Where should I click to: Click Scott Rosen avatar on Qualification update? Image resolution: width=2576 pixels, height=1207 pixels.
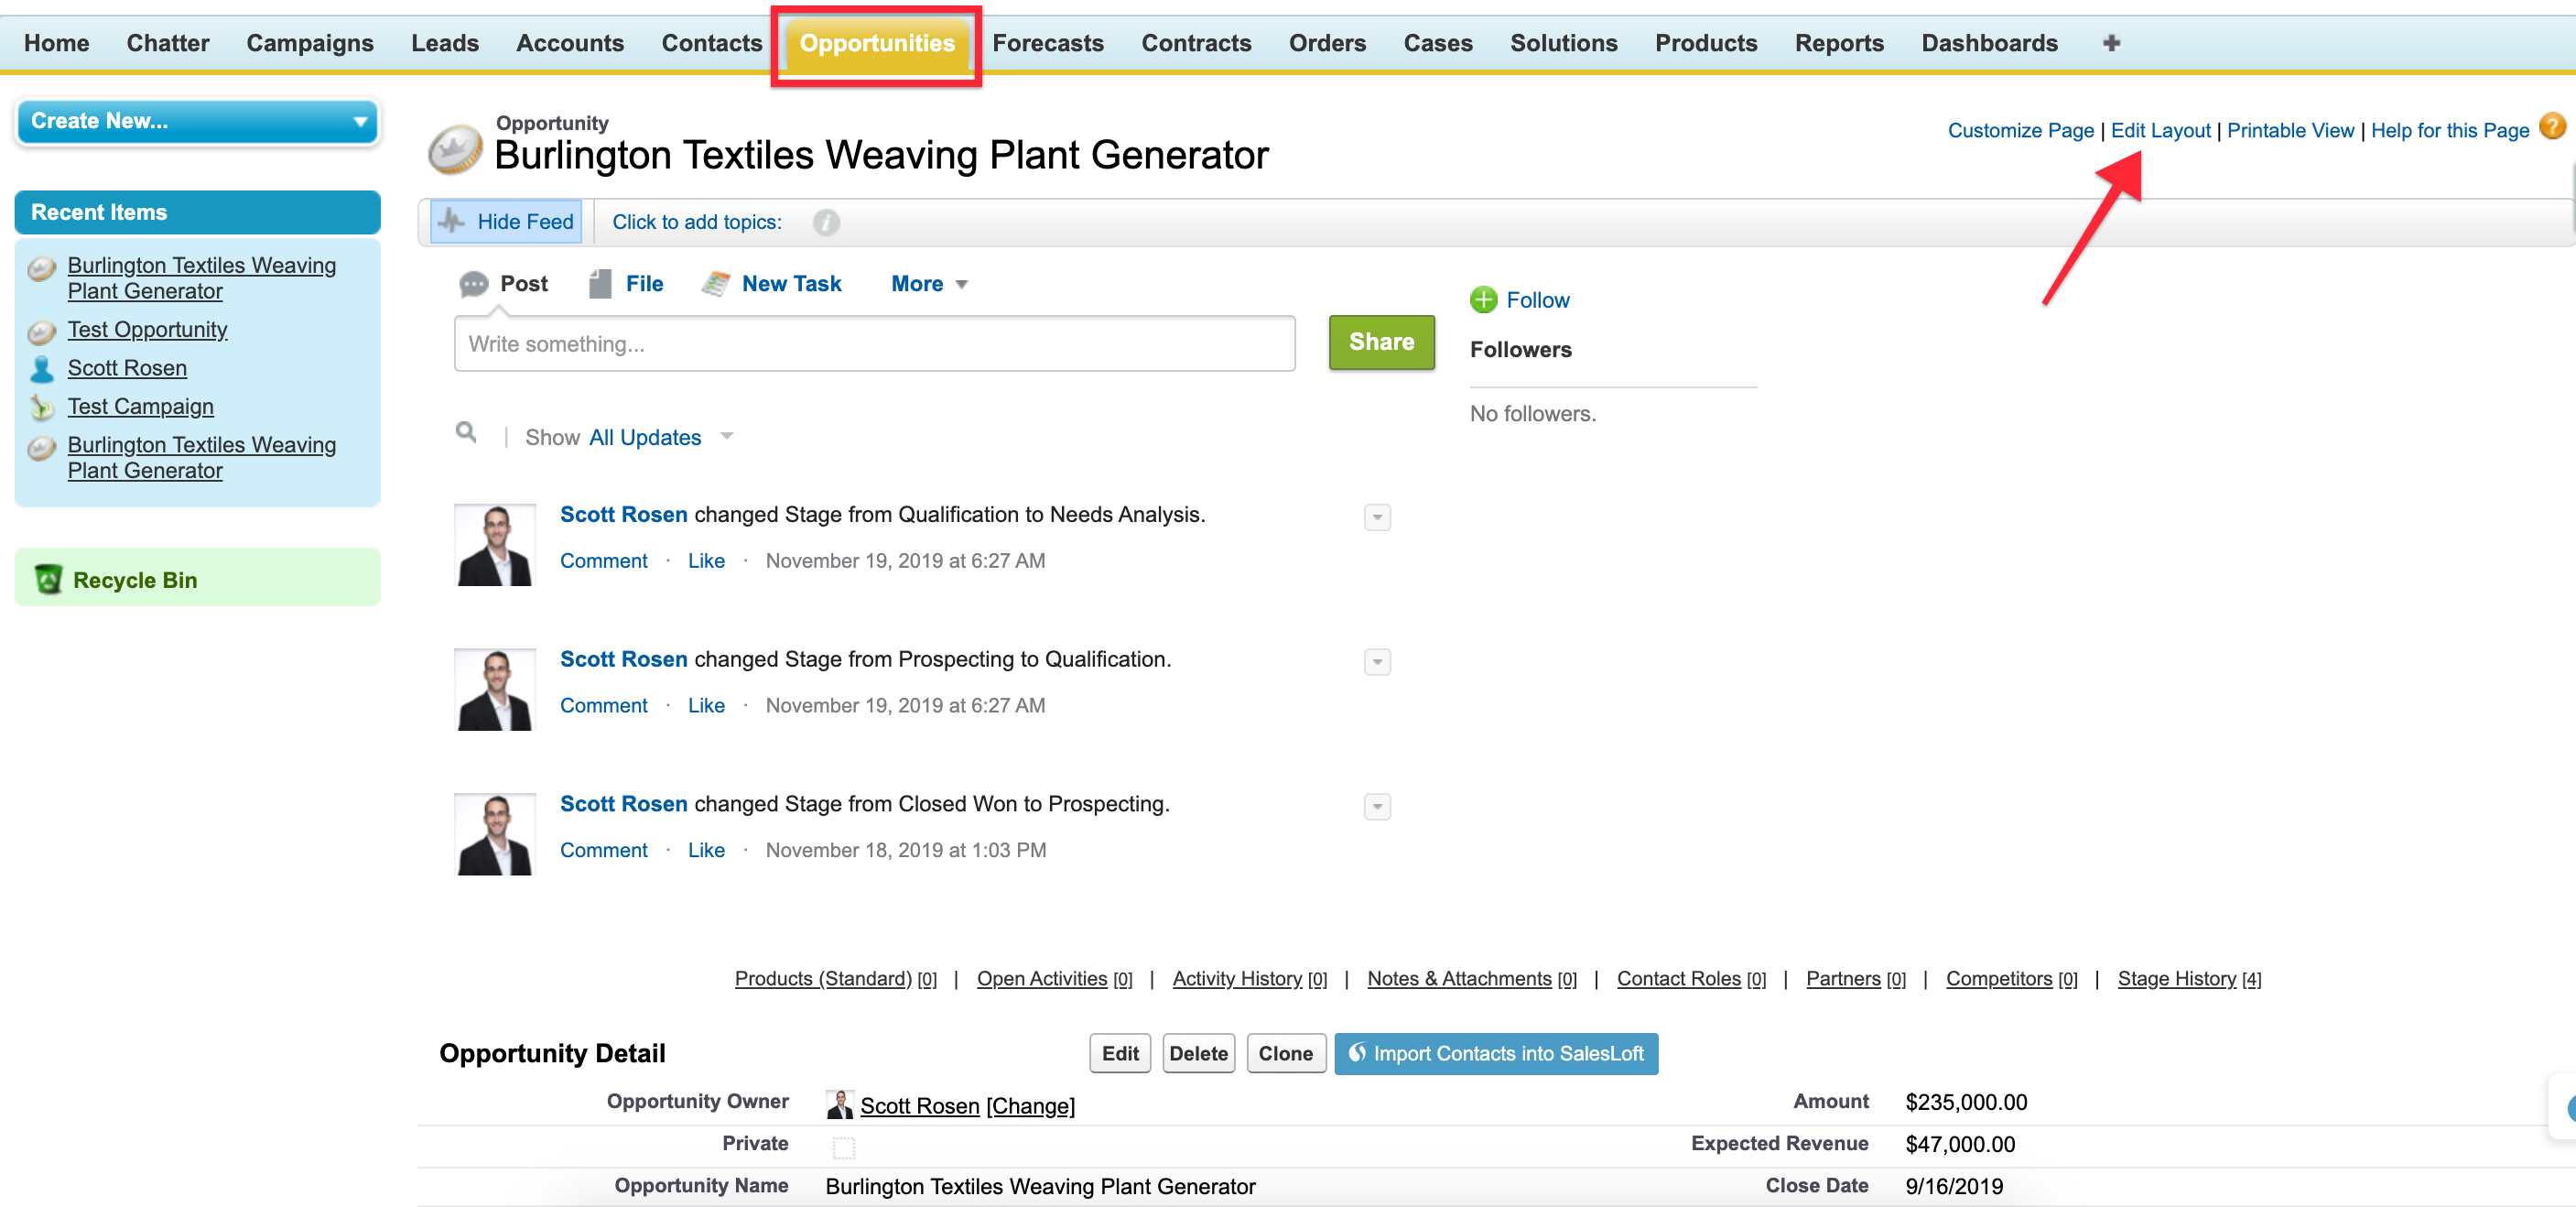click(495, 690)
